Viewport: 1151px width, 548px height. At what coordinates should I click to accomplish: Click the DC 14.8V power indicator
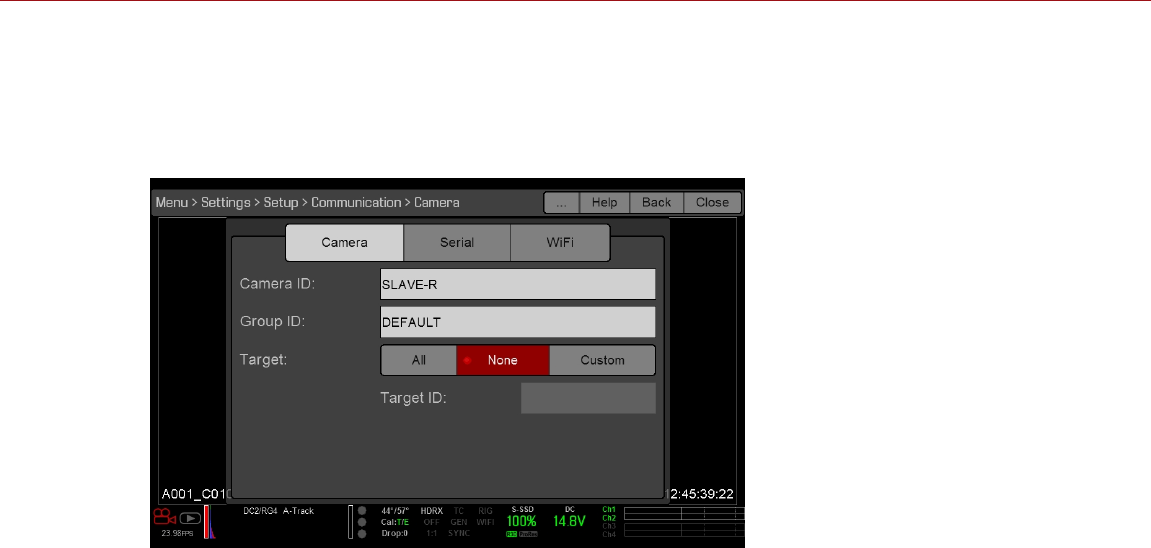pyautogui.click(x=570, y=517)
